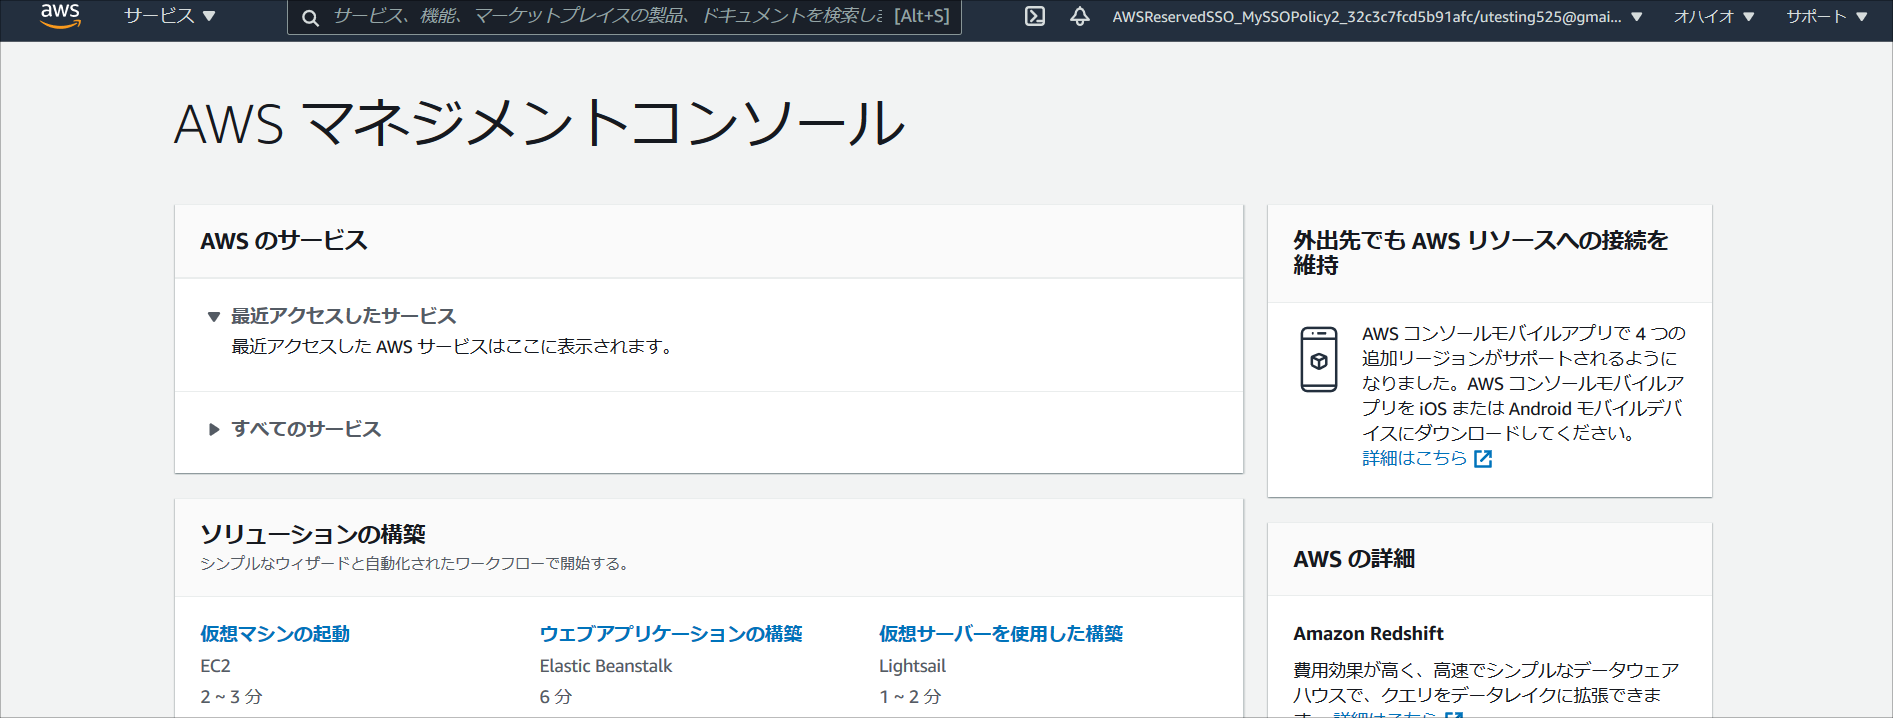The width and height of the screenshot is (1893, 718).
Task: Click the Elastic Beanstalk label
Action: pos(606,666)
